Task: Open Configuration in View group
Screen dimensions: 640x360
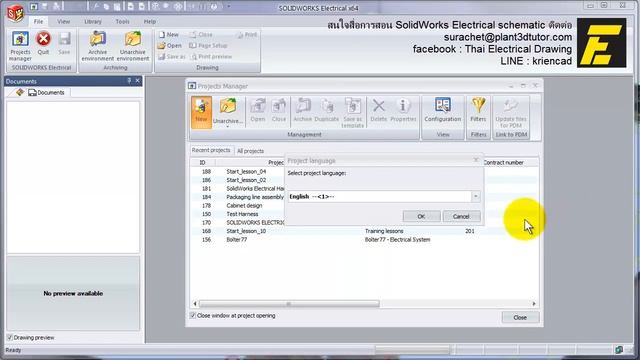Action: tap(442, 110)
